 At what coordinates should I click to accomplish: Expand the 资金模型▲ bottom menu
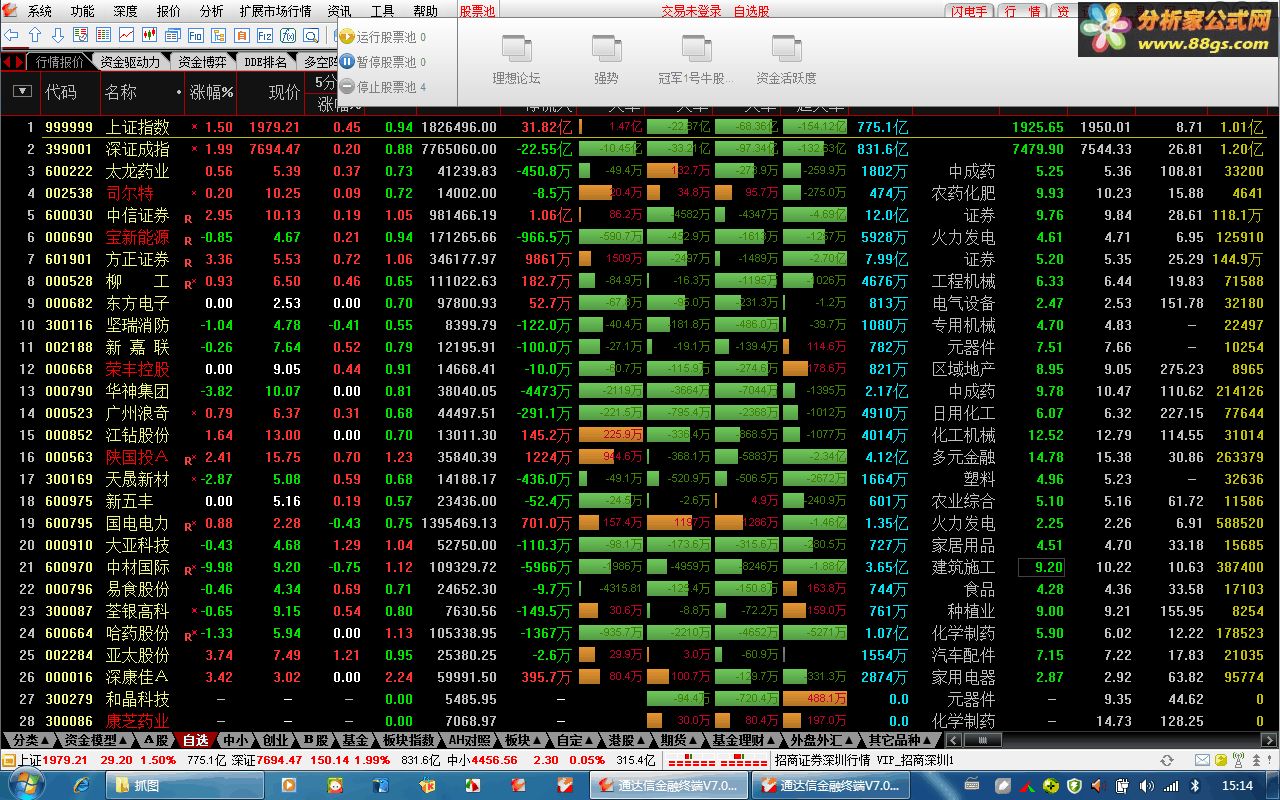click(97, 740)
